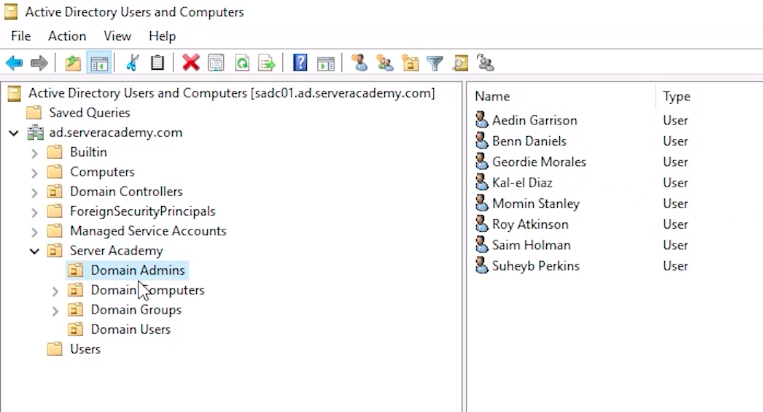
Task: Click the Up one level folder icon
Action: pyautogui.click(x=73, y=63)
